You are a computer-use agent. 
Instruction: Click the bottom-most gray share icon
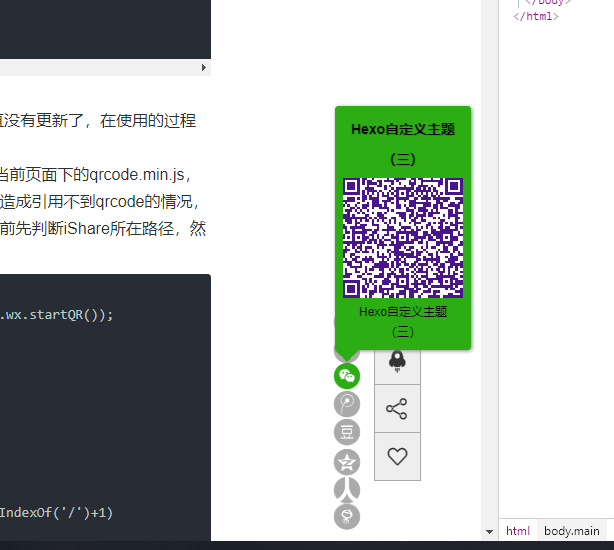pos(346,517)
